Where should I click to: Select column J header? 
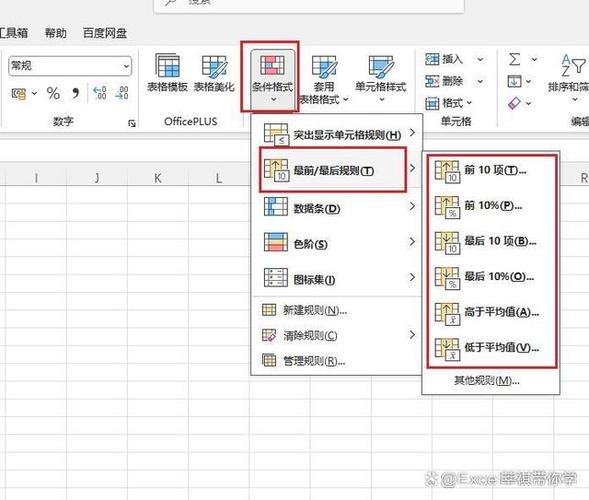[x=97, y=178]
